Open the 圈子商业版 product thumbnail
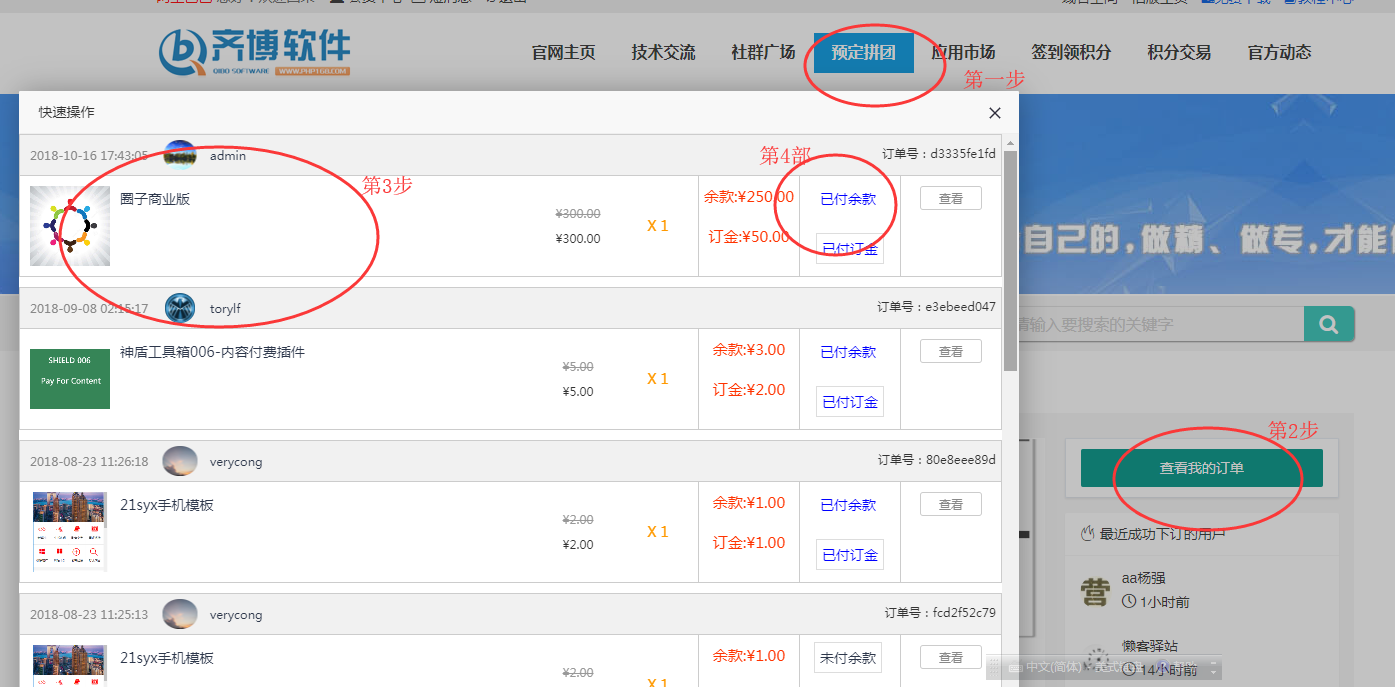Screen dimensions: 1395x687 point(70,226)
